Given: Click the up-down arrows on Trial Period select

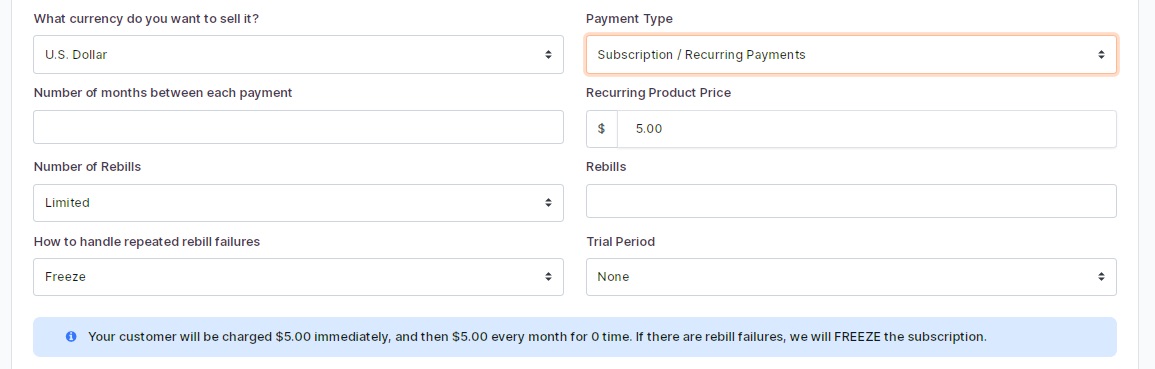Looking at the screenshot, I should click(1100, 277).
